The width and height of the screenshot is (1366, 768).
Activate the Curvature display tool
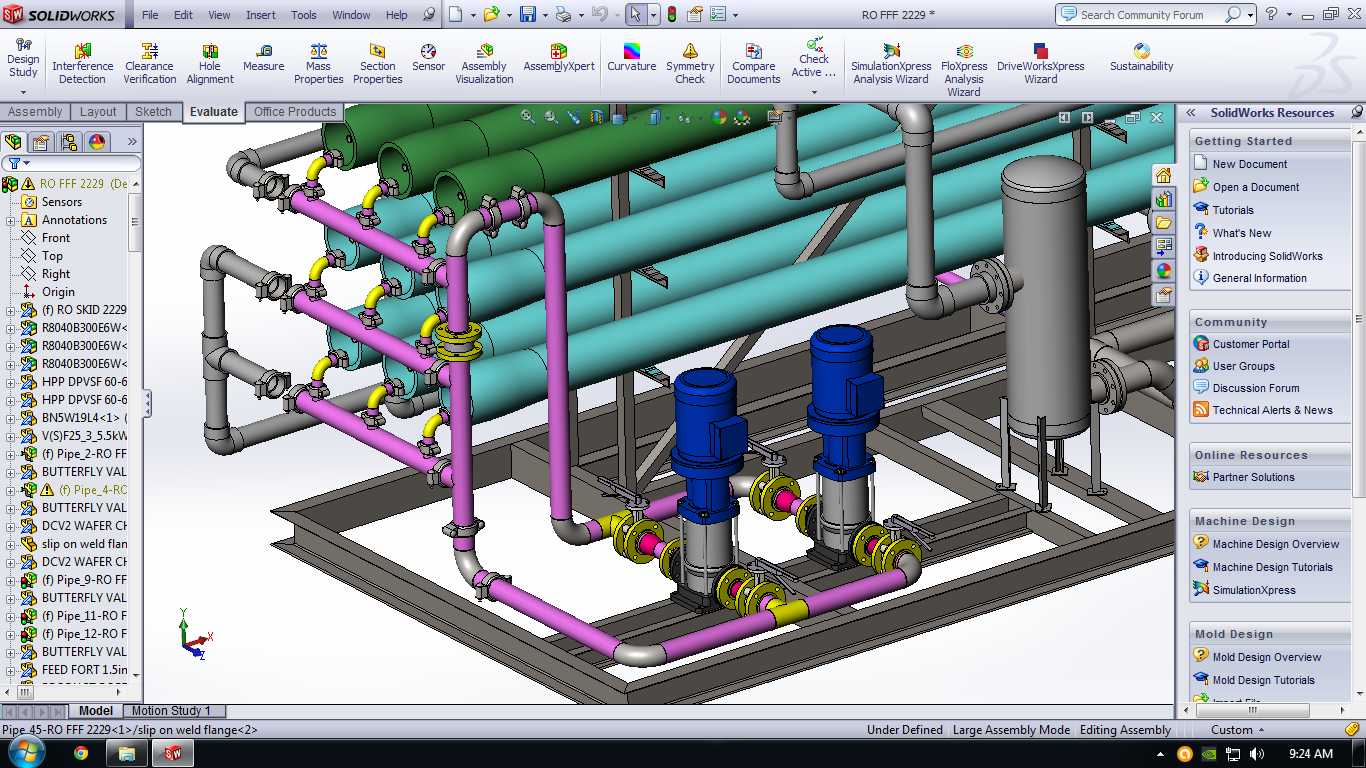[632, 58]
